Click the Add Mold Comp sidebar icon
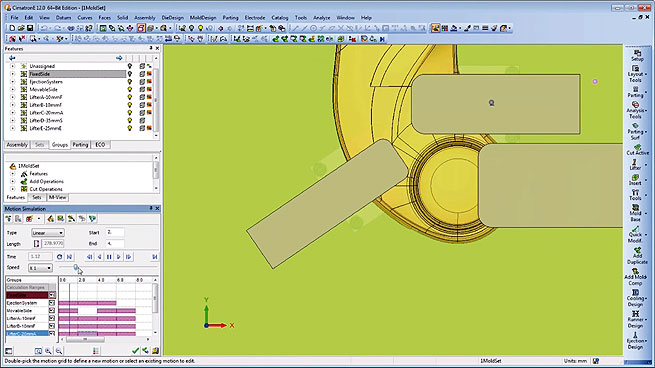Viewport: 655px width, 368px height. coord(635,277)
